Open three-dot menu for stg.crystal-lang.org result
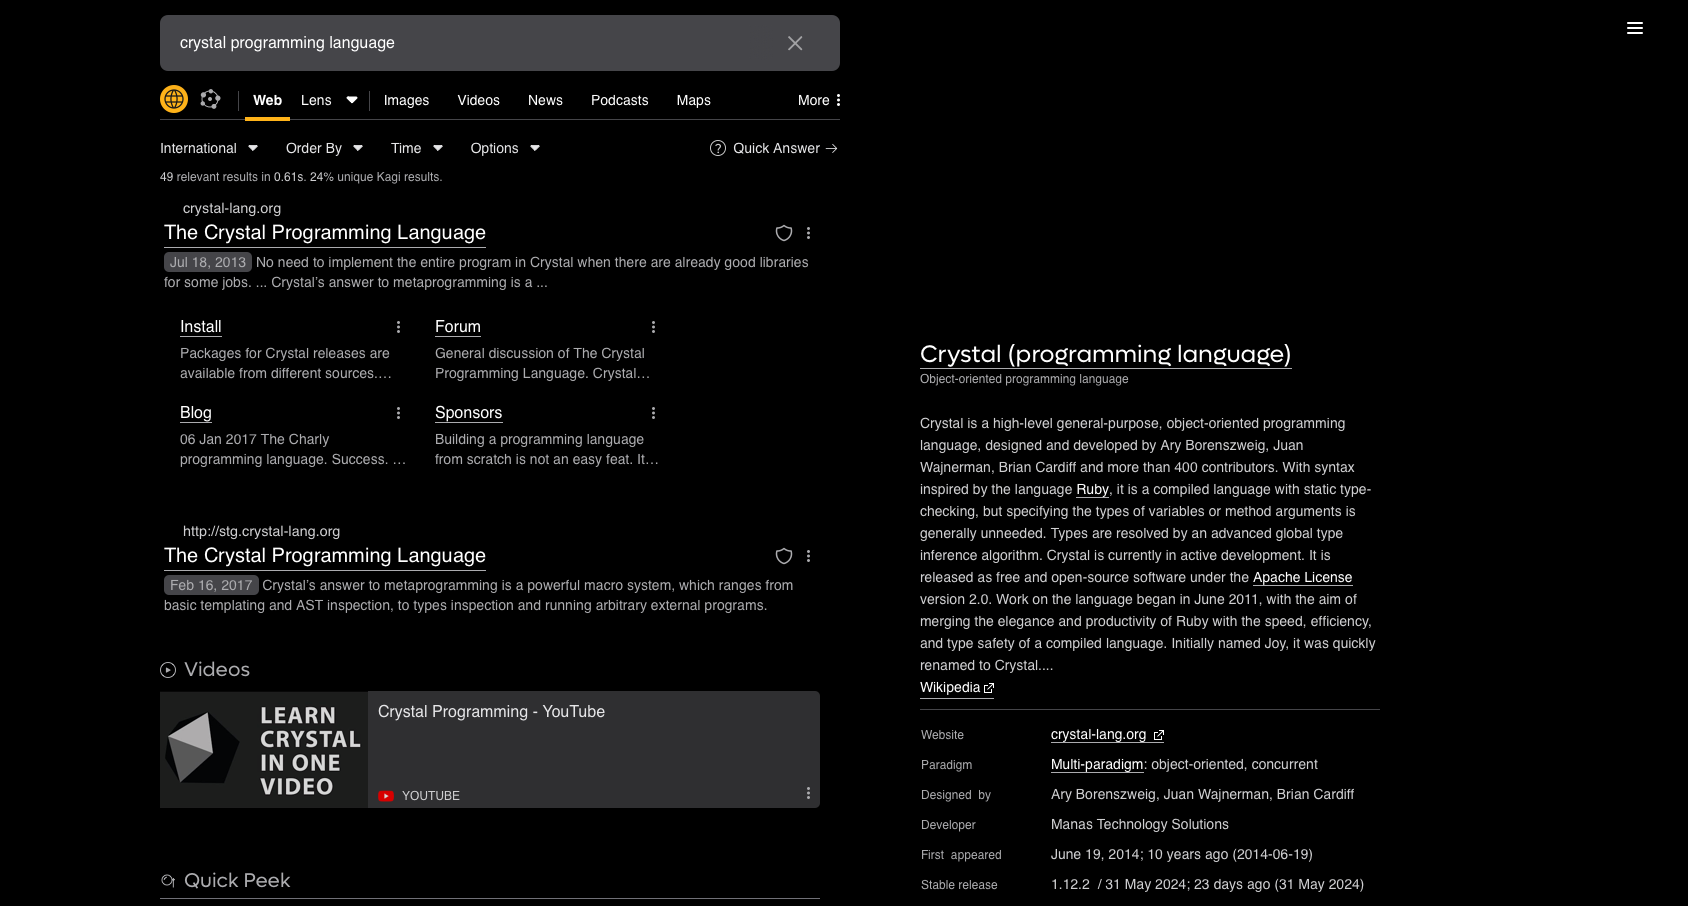 809,556
